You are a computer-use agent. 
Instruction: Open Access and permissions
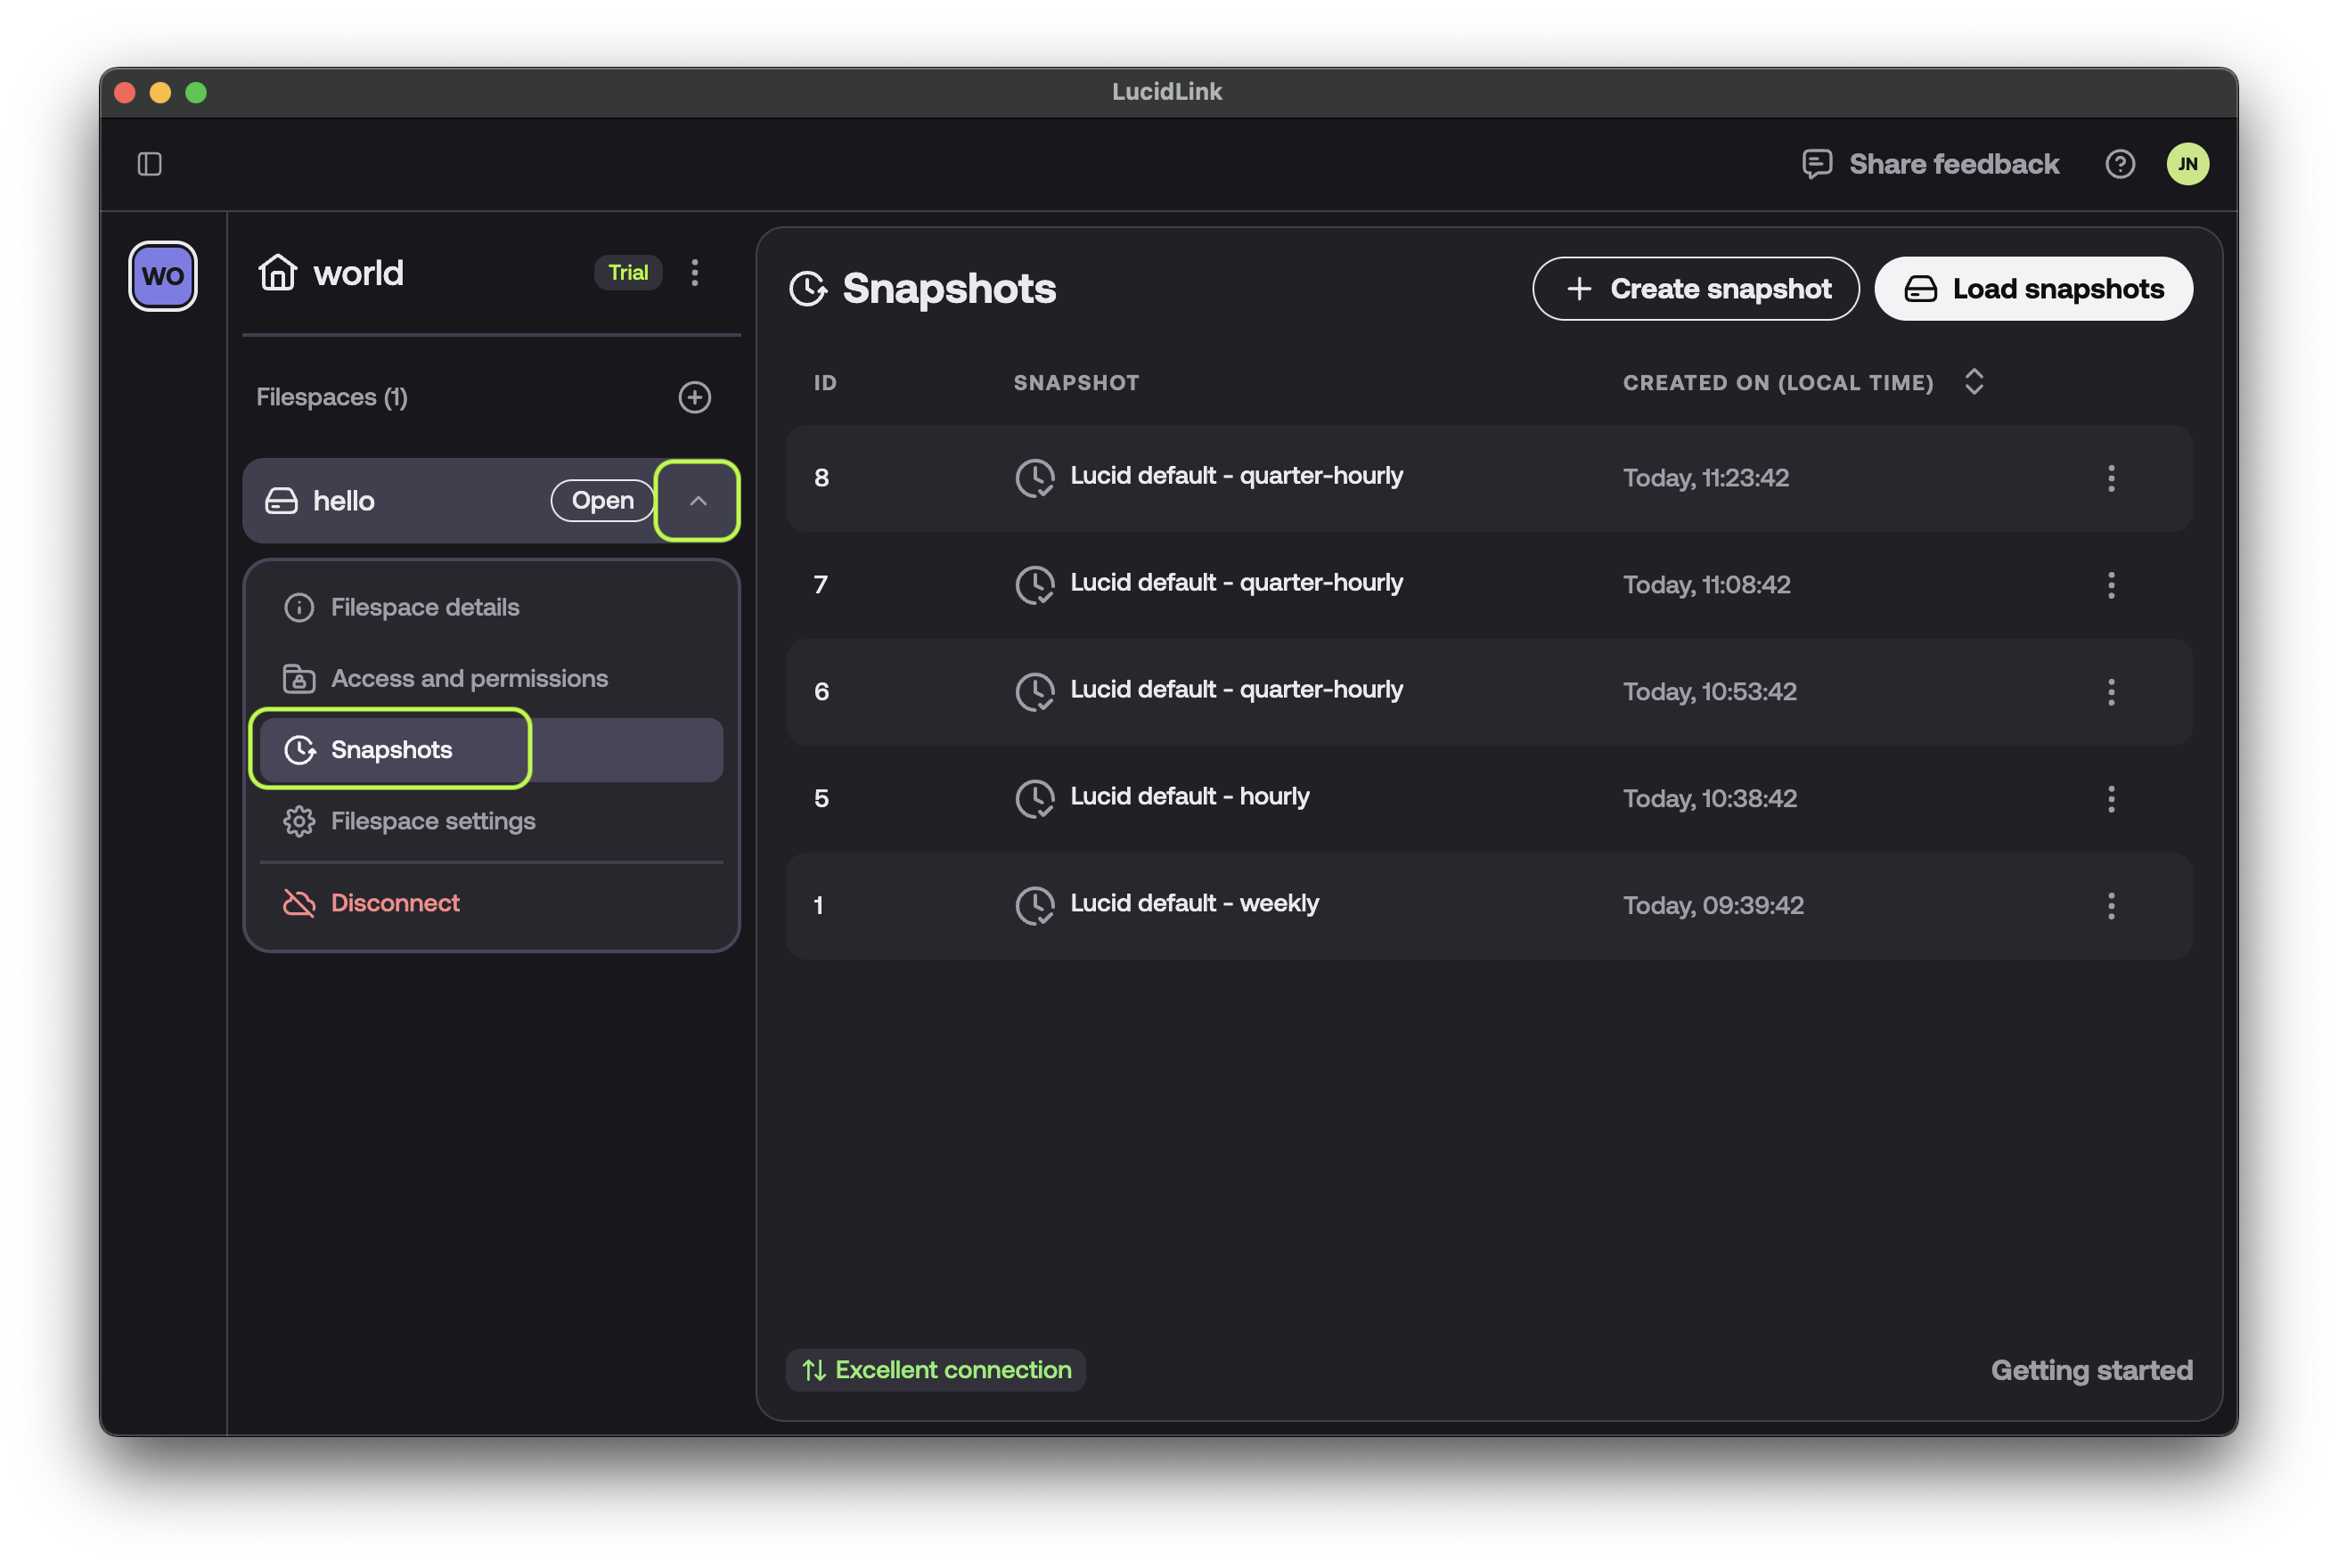[490, 678]
